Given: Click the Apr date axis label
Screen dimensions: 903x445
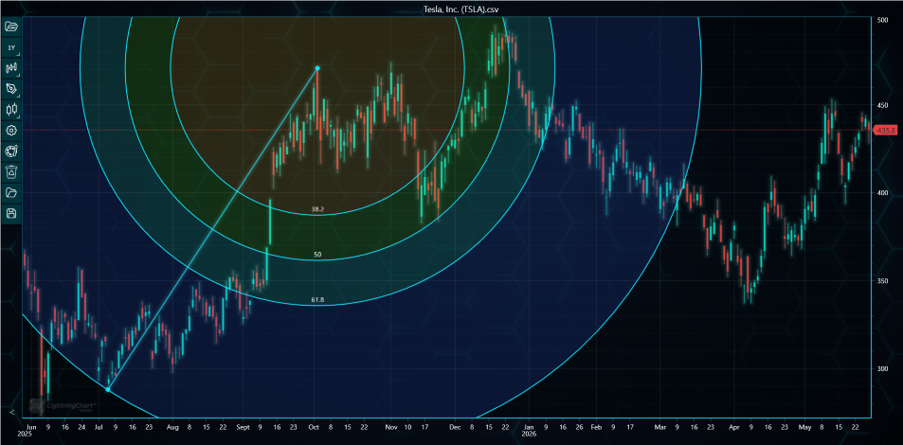Looking at the screenshot, I should 733,428.
